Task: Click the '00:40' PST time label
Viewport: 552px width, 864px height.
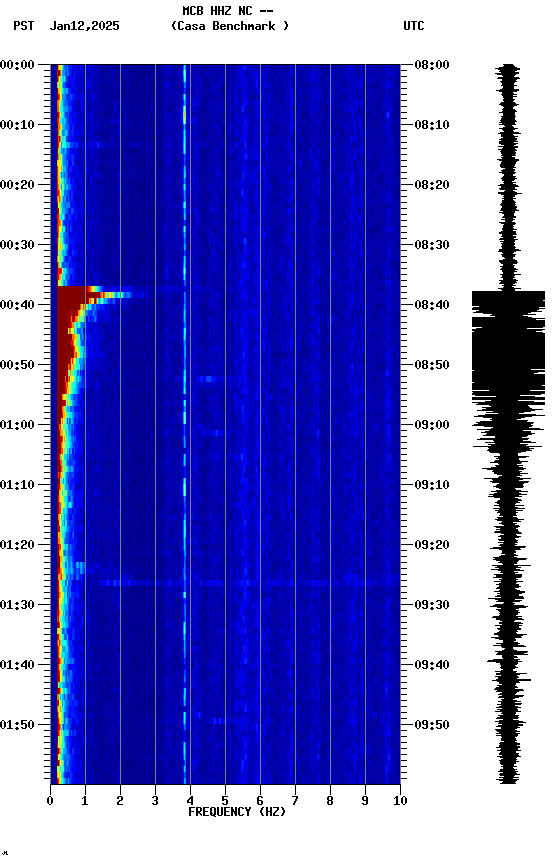Action: point(17,305)
